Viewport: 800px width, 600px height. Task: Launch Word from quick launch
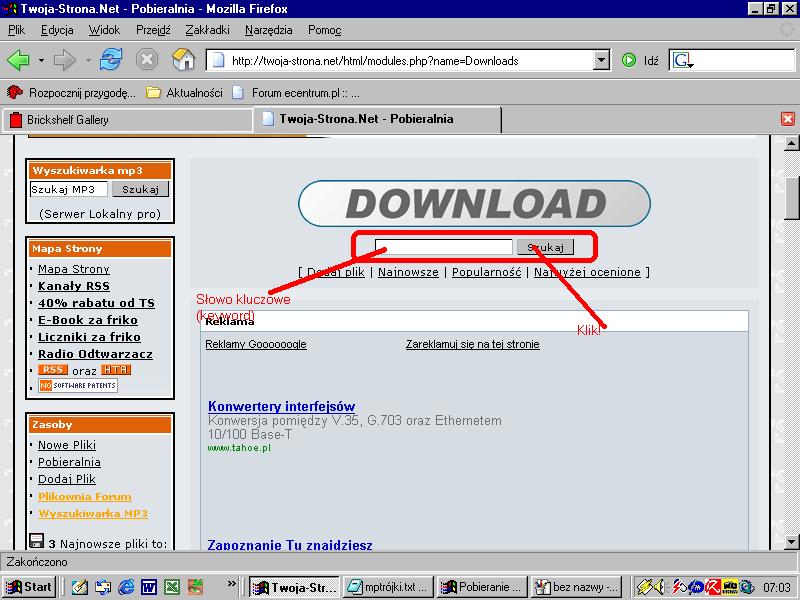click(149, 587)
